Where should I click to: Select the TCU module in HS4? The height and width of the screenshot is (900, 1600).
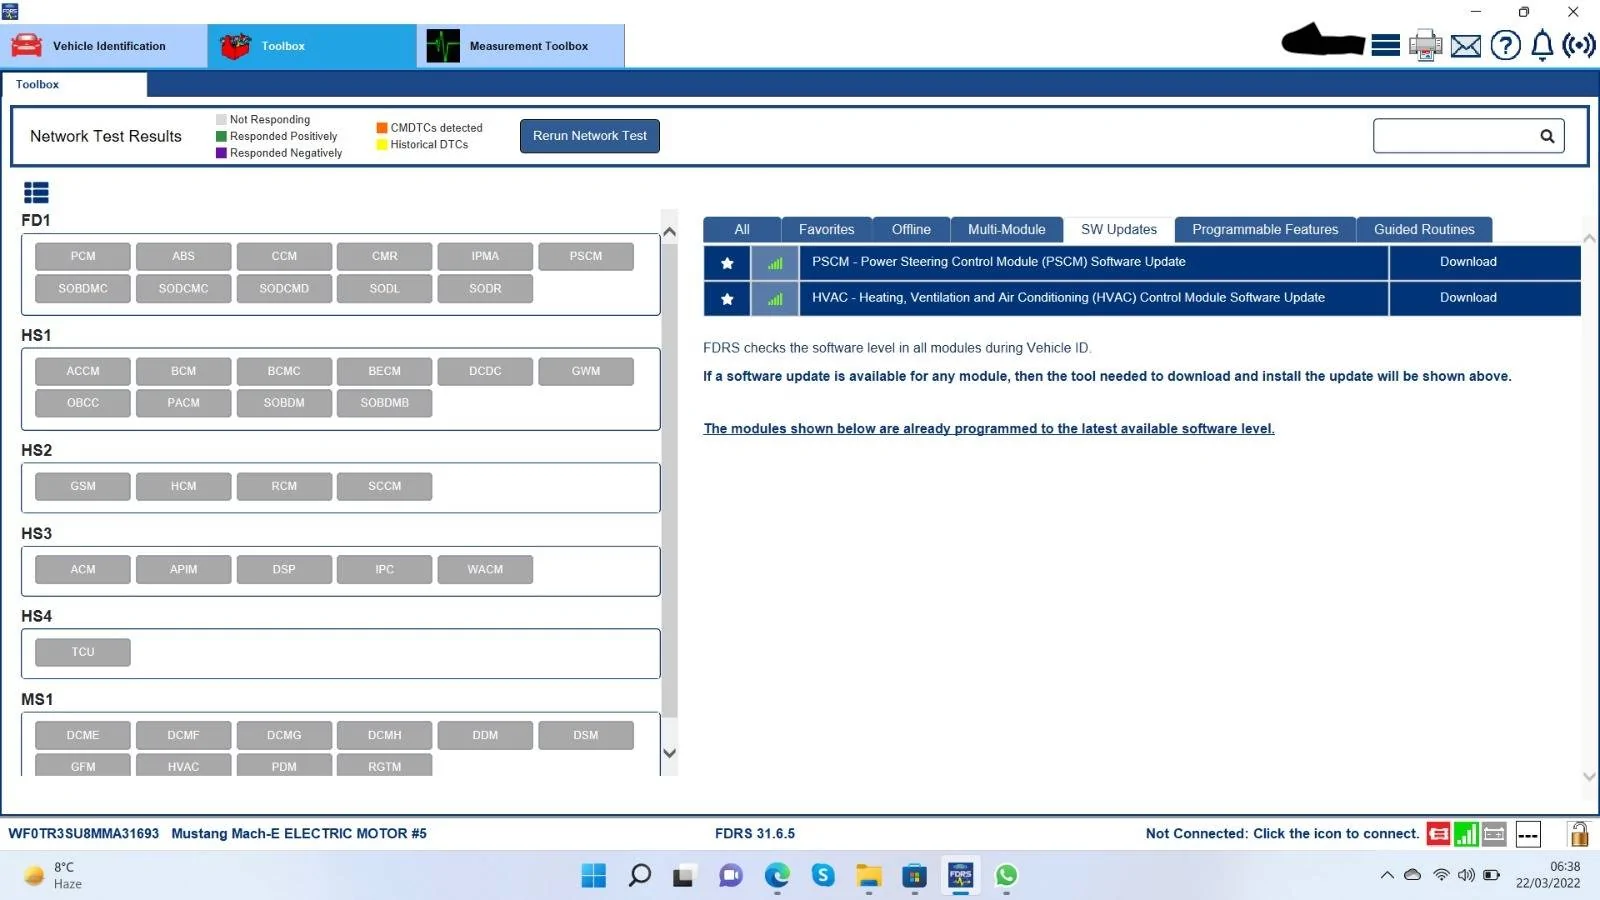point(83,653)
